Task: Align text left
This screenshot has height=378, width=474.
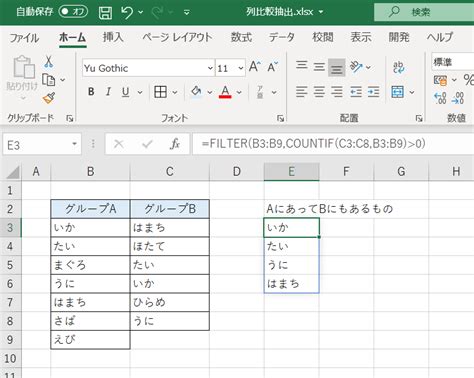Action: [x=302, y=92]
